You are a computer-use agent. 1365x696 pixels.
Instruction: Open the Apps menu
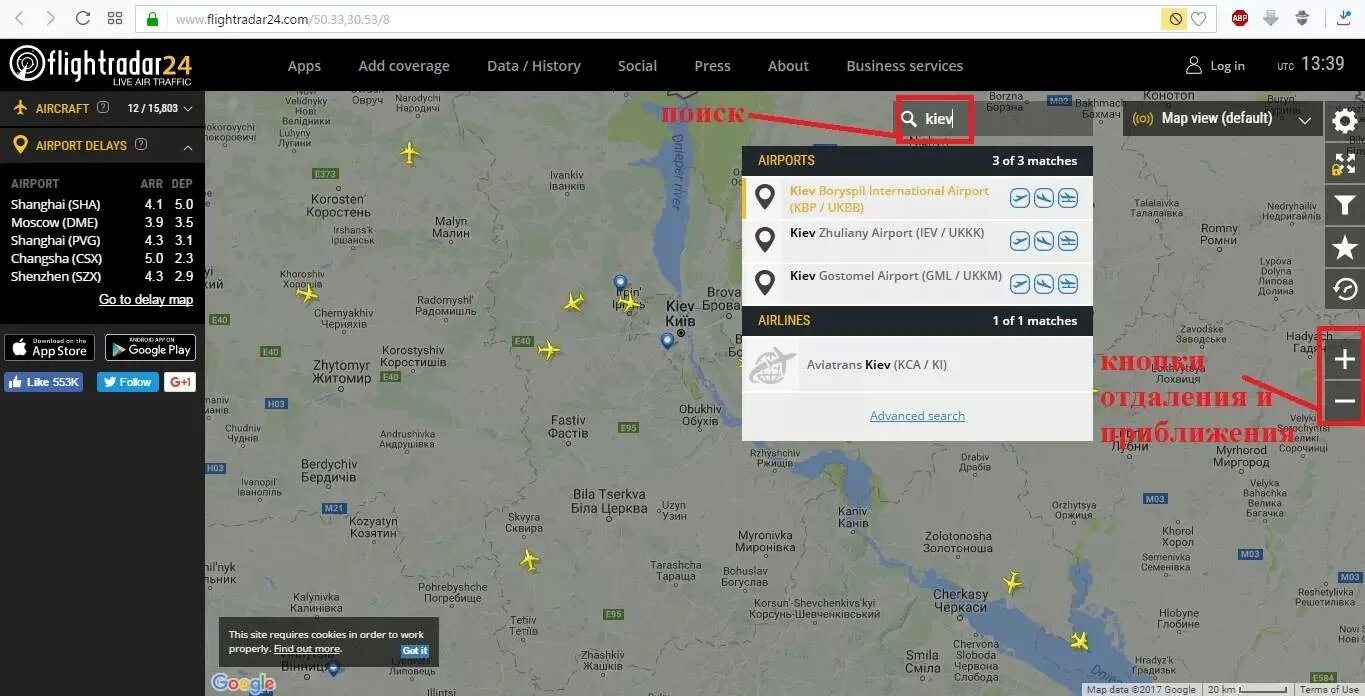coord(304,65)
